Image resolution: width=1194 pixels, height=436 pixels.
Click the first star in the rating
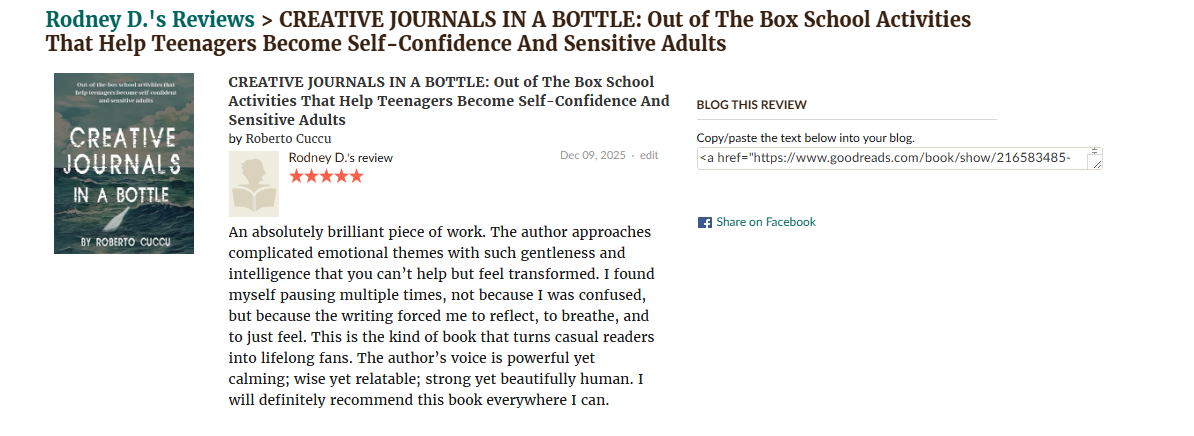click(x=296, y=176)
